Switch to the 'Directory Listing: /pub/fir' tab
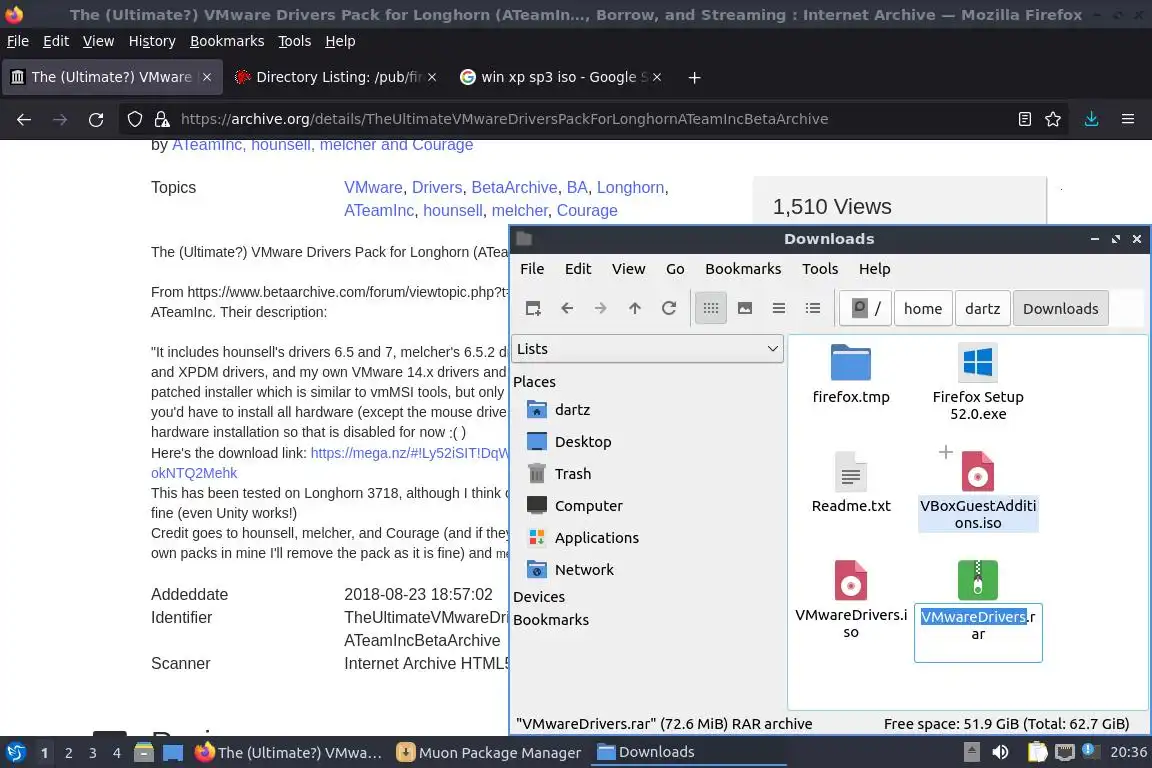The height and width of the screenshot is (768, 1152). pyautogui.click(x=336, y=77)
